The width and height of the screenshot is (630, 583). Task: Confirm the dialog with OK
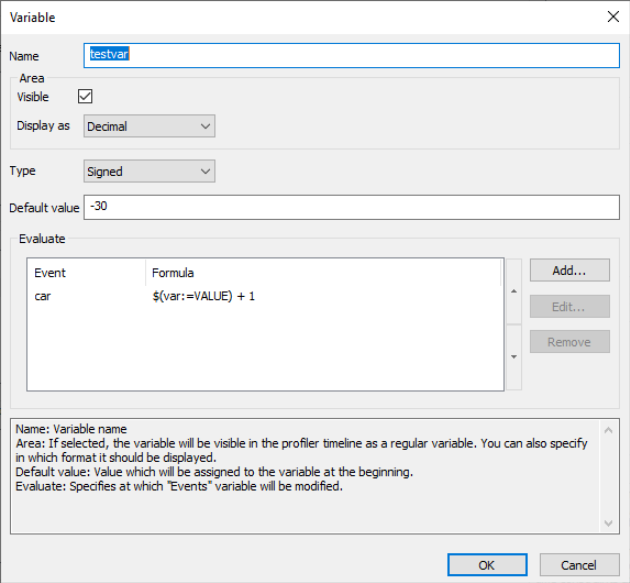486,565
